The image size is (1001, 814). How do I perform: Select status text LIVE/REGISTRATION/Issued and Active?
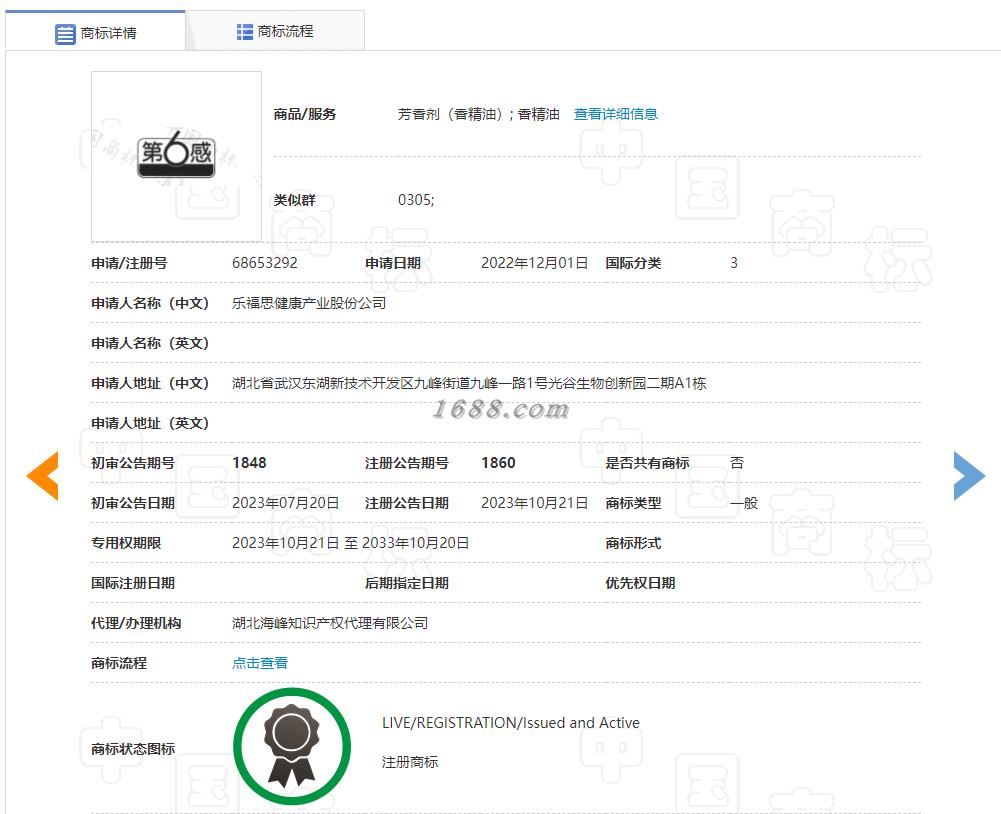point(511,723)
